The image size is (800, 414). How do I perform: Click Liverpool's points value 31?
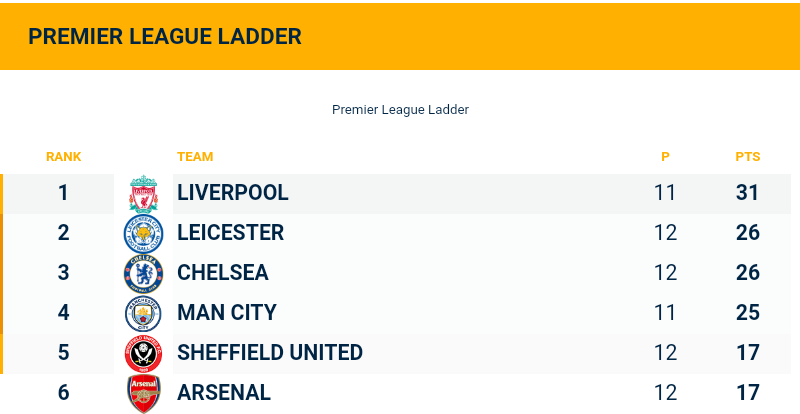click(748, 193)
